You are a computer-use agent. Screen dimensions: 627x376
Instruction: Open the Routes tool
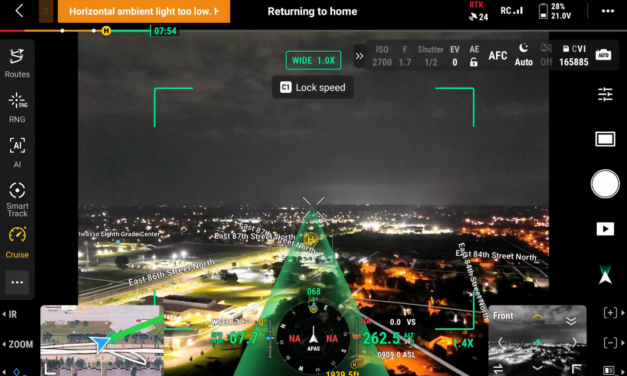pyautogui.click(x=17, y=63)
